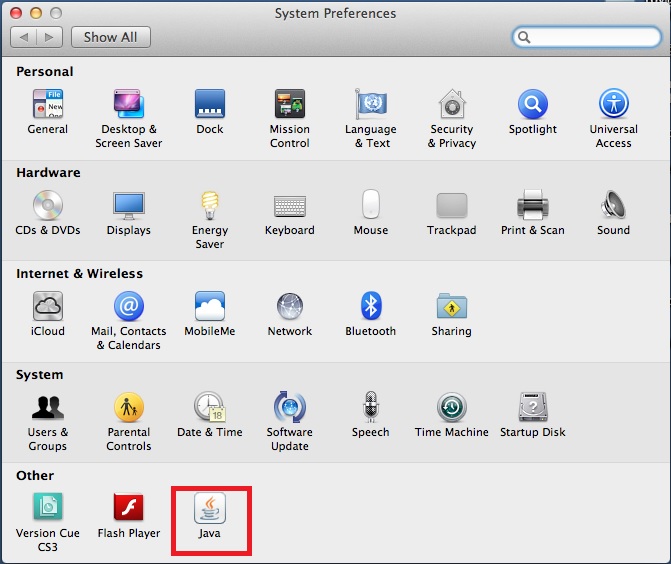Click the Show All button
Viewport: 671px width, 564px height.
coord(111,37)
